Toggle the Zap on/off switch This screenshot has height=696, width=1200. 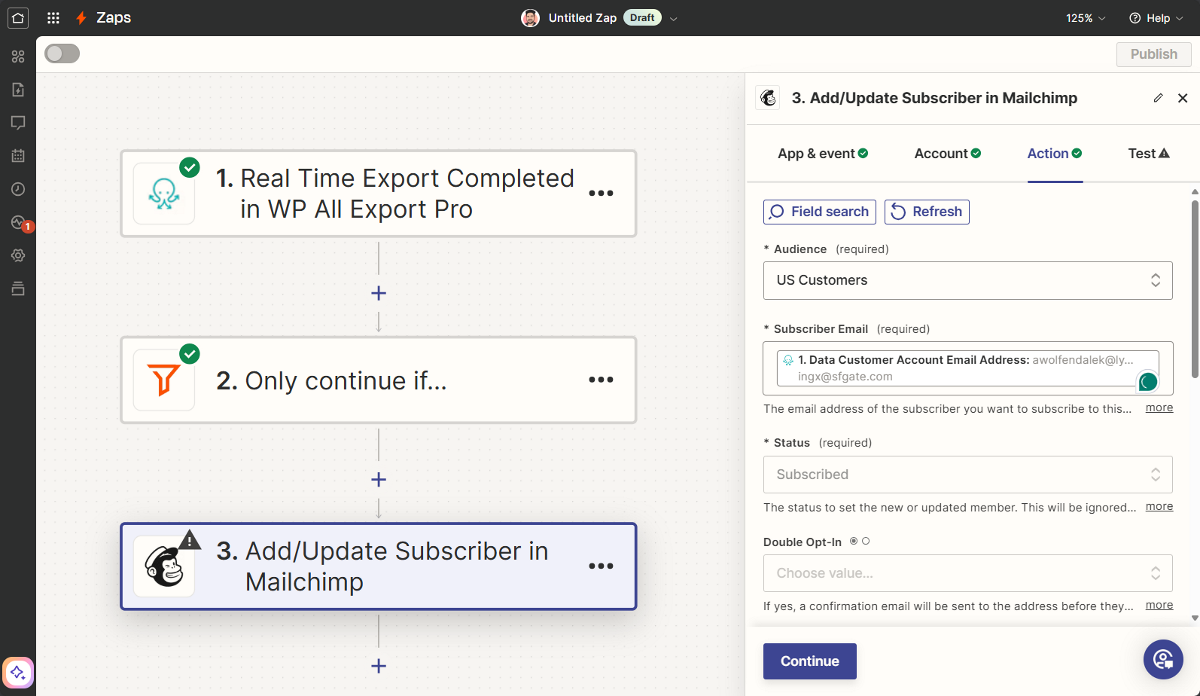(62, 54)
